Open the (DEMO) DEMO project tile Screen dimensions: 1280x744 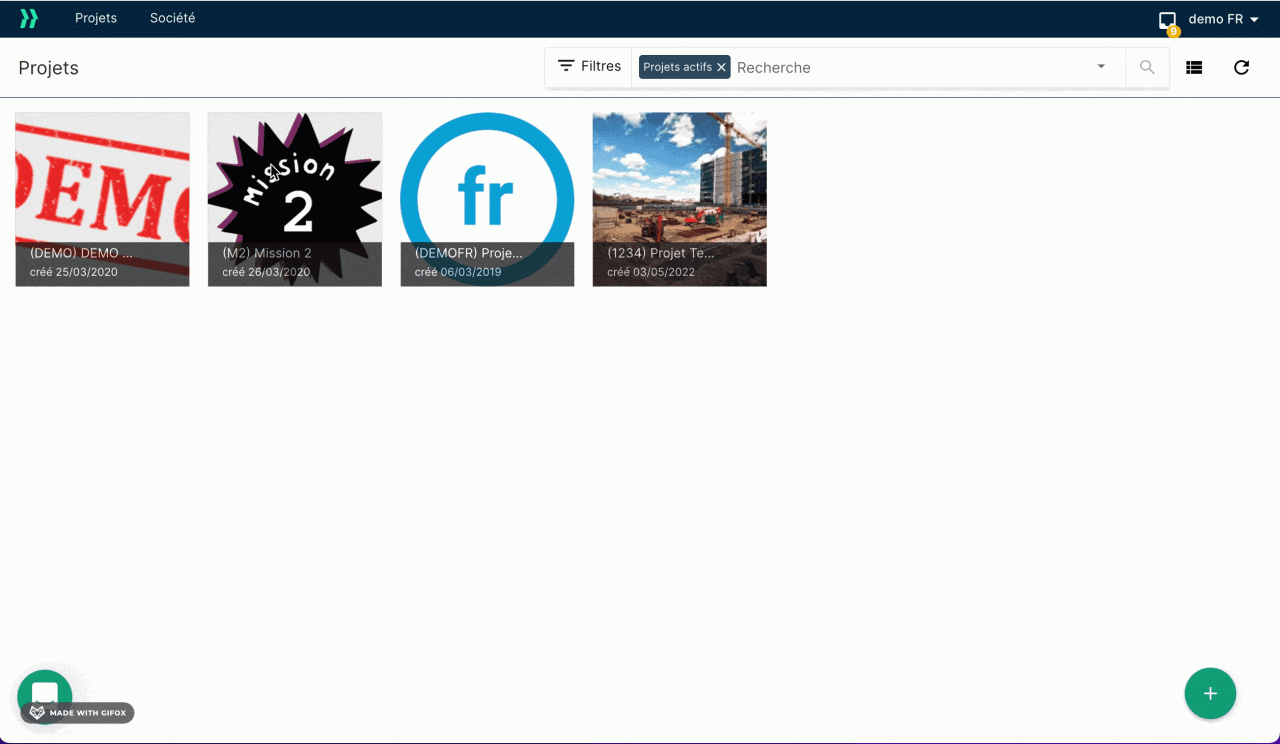point(102,199)
